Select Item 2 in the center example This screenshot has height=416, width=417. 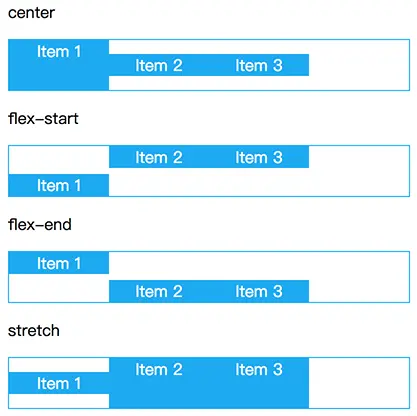[159, 65]
